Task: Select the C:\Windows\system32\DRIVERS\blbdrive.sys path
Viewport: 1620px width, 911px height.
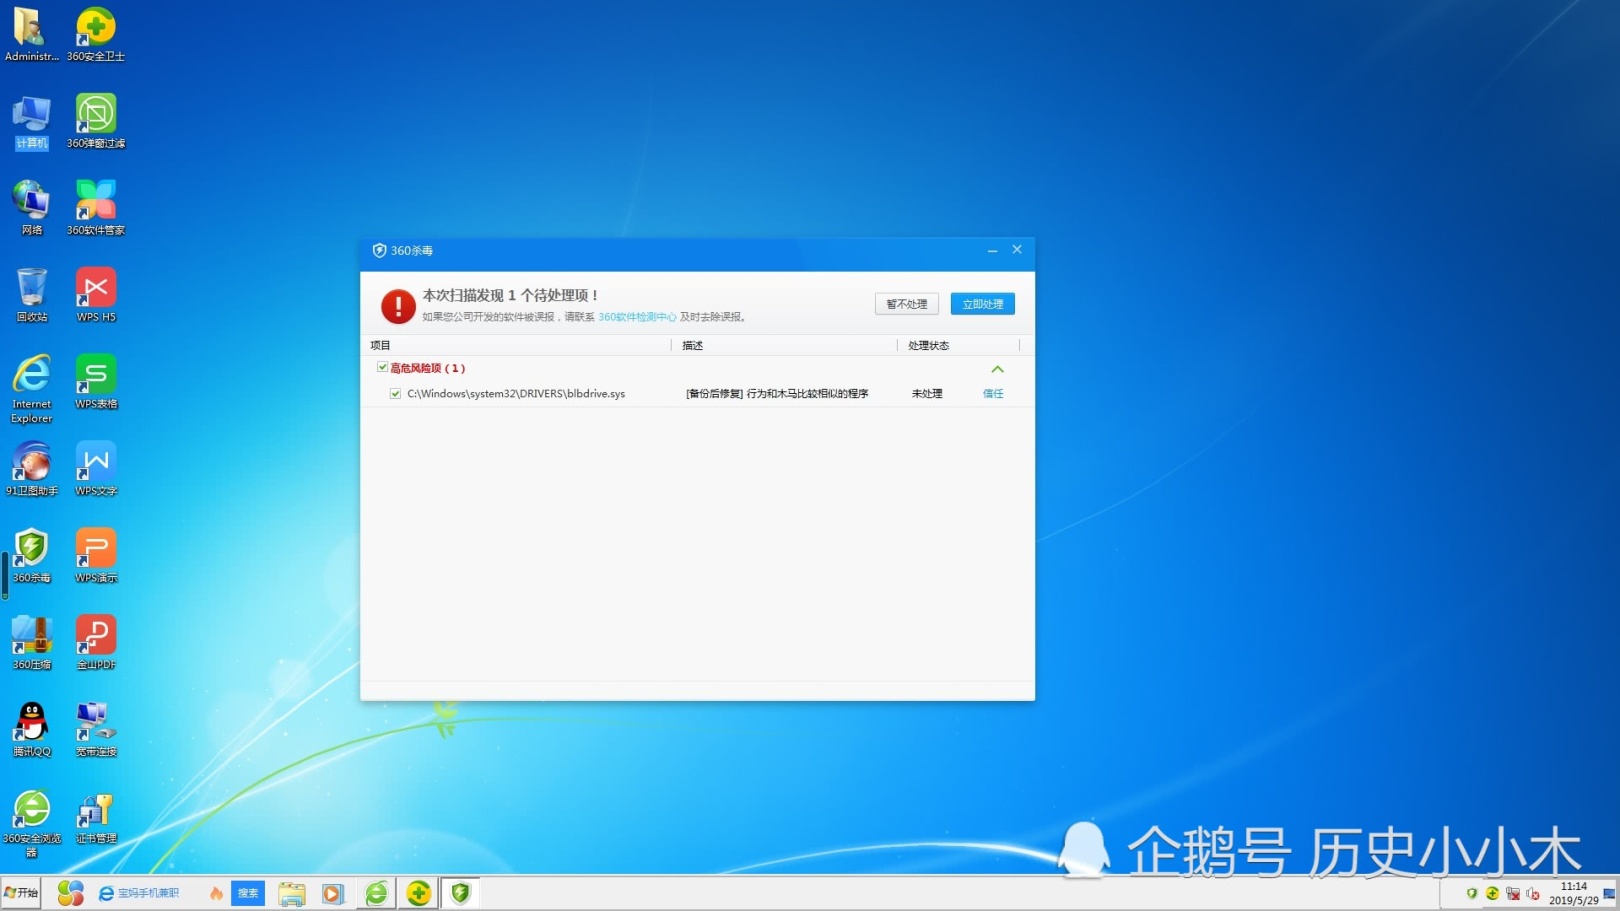Action: click(x=516, y=394)
